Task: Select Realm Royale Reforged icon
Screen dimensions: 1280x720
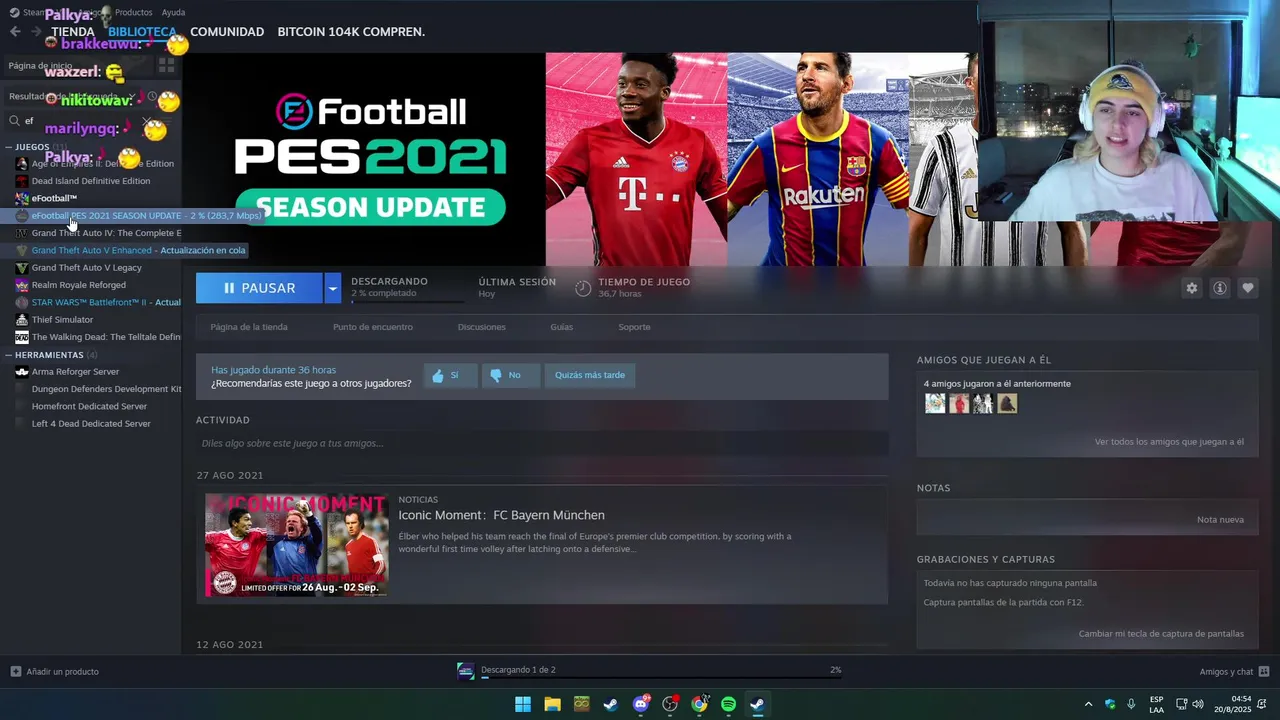Action: coord(22,285)
